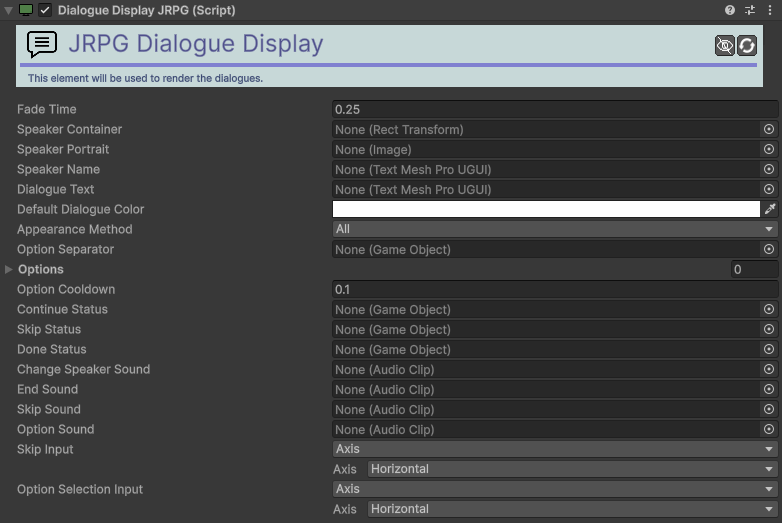Expand the Options list foldout
The image size is (782, 523).
point(8,269)
